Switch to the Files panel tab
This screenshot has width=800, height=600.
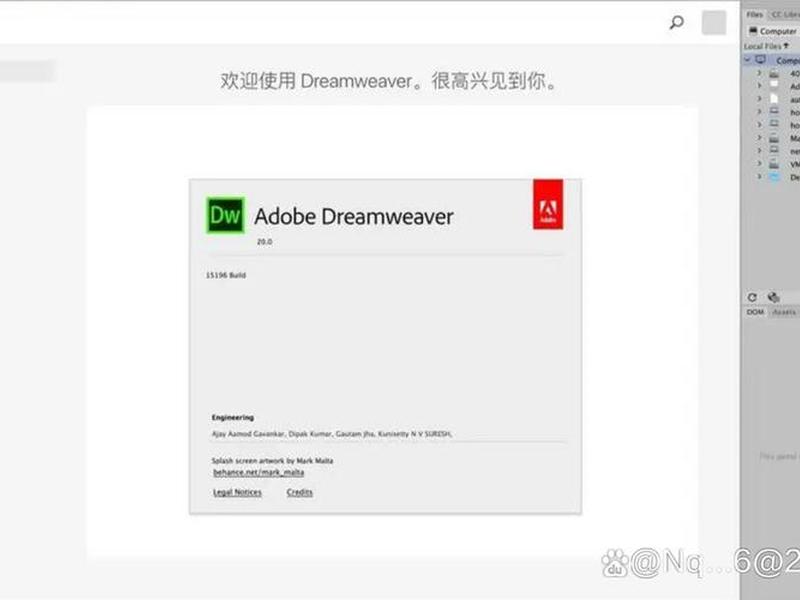(x=755, y=15)
